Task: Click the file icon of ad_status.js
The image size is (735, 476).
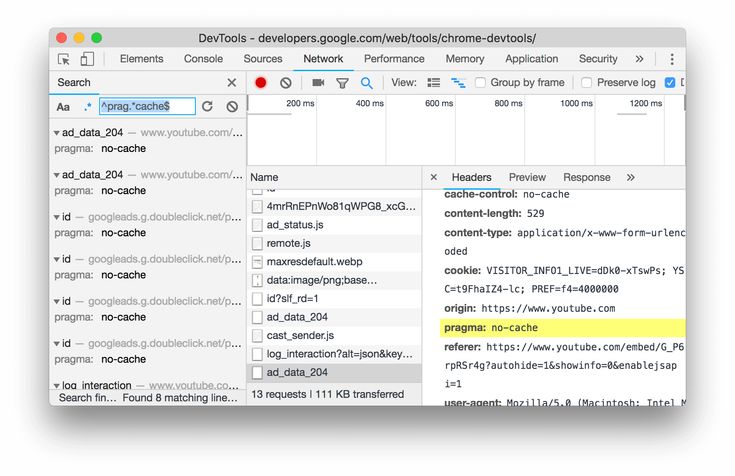Action: point(257,225)
